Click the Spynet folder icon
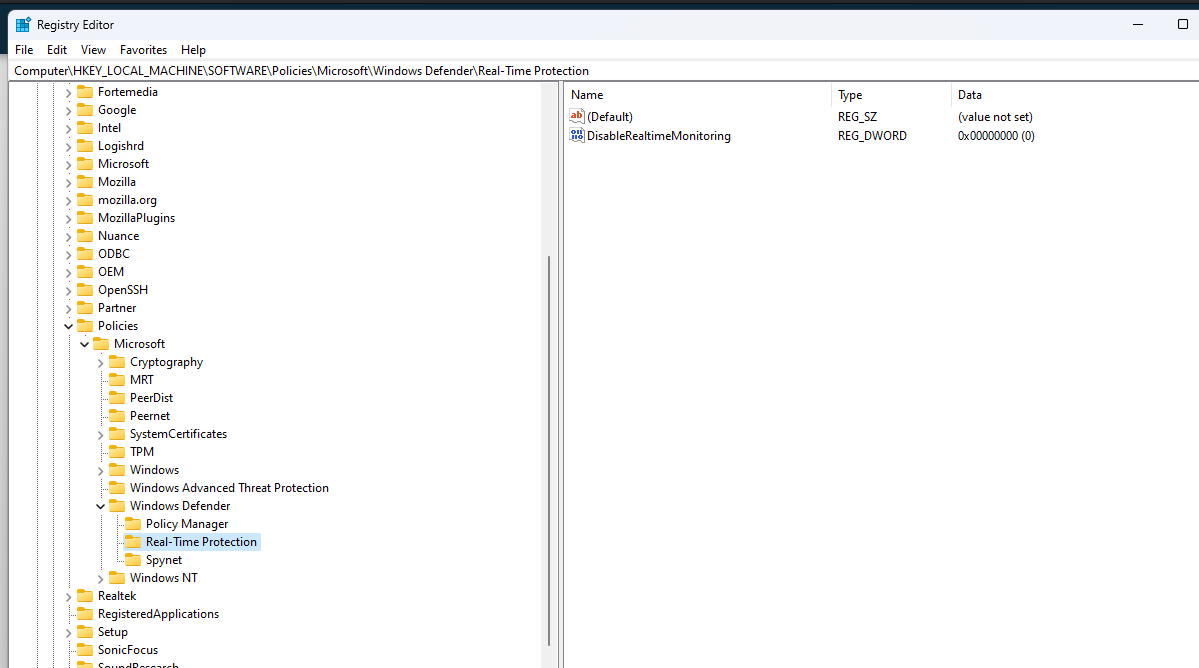Viewport: 1199px width, 668px height. coord(133,559)
